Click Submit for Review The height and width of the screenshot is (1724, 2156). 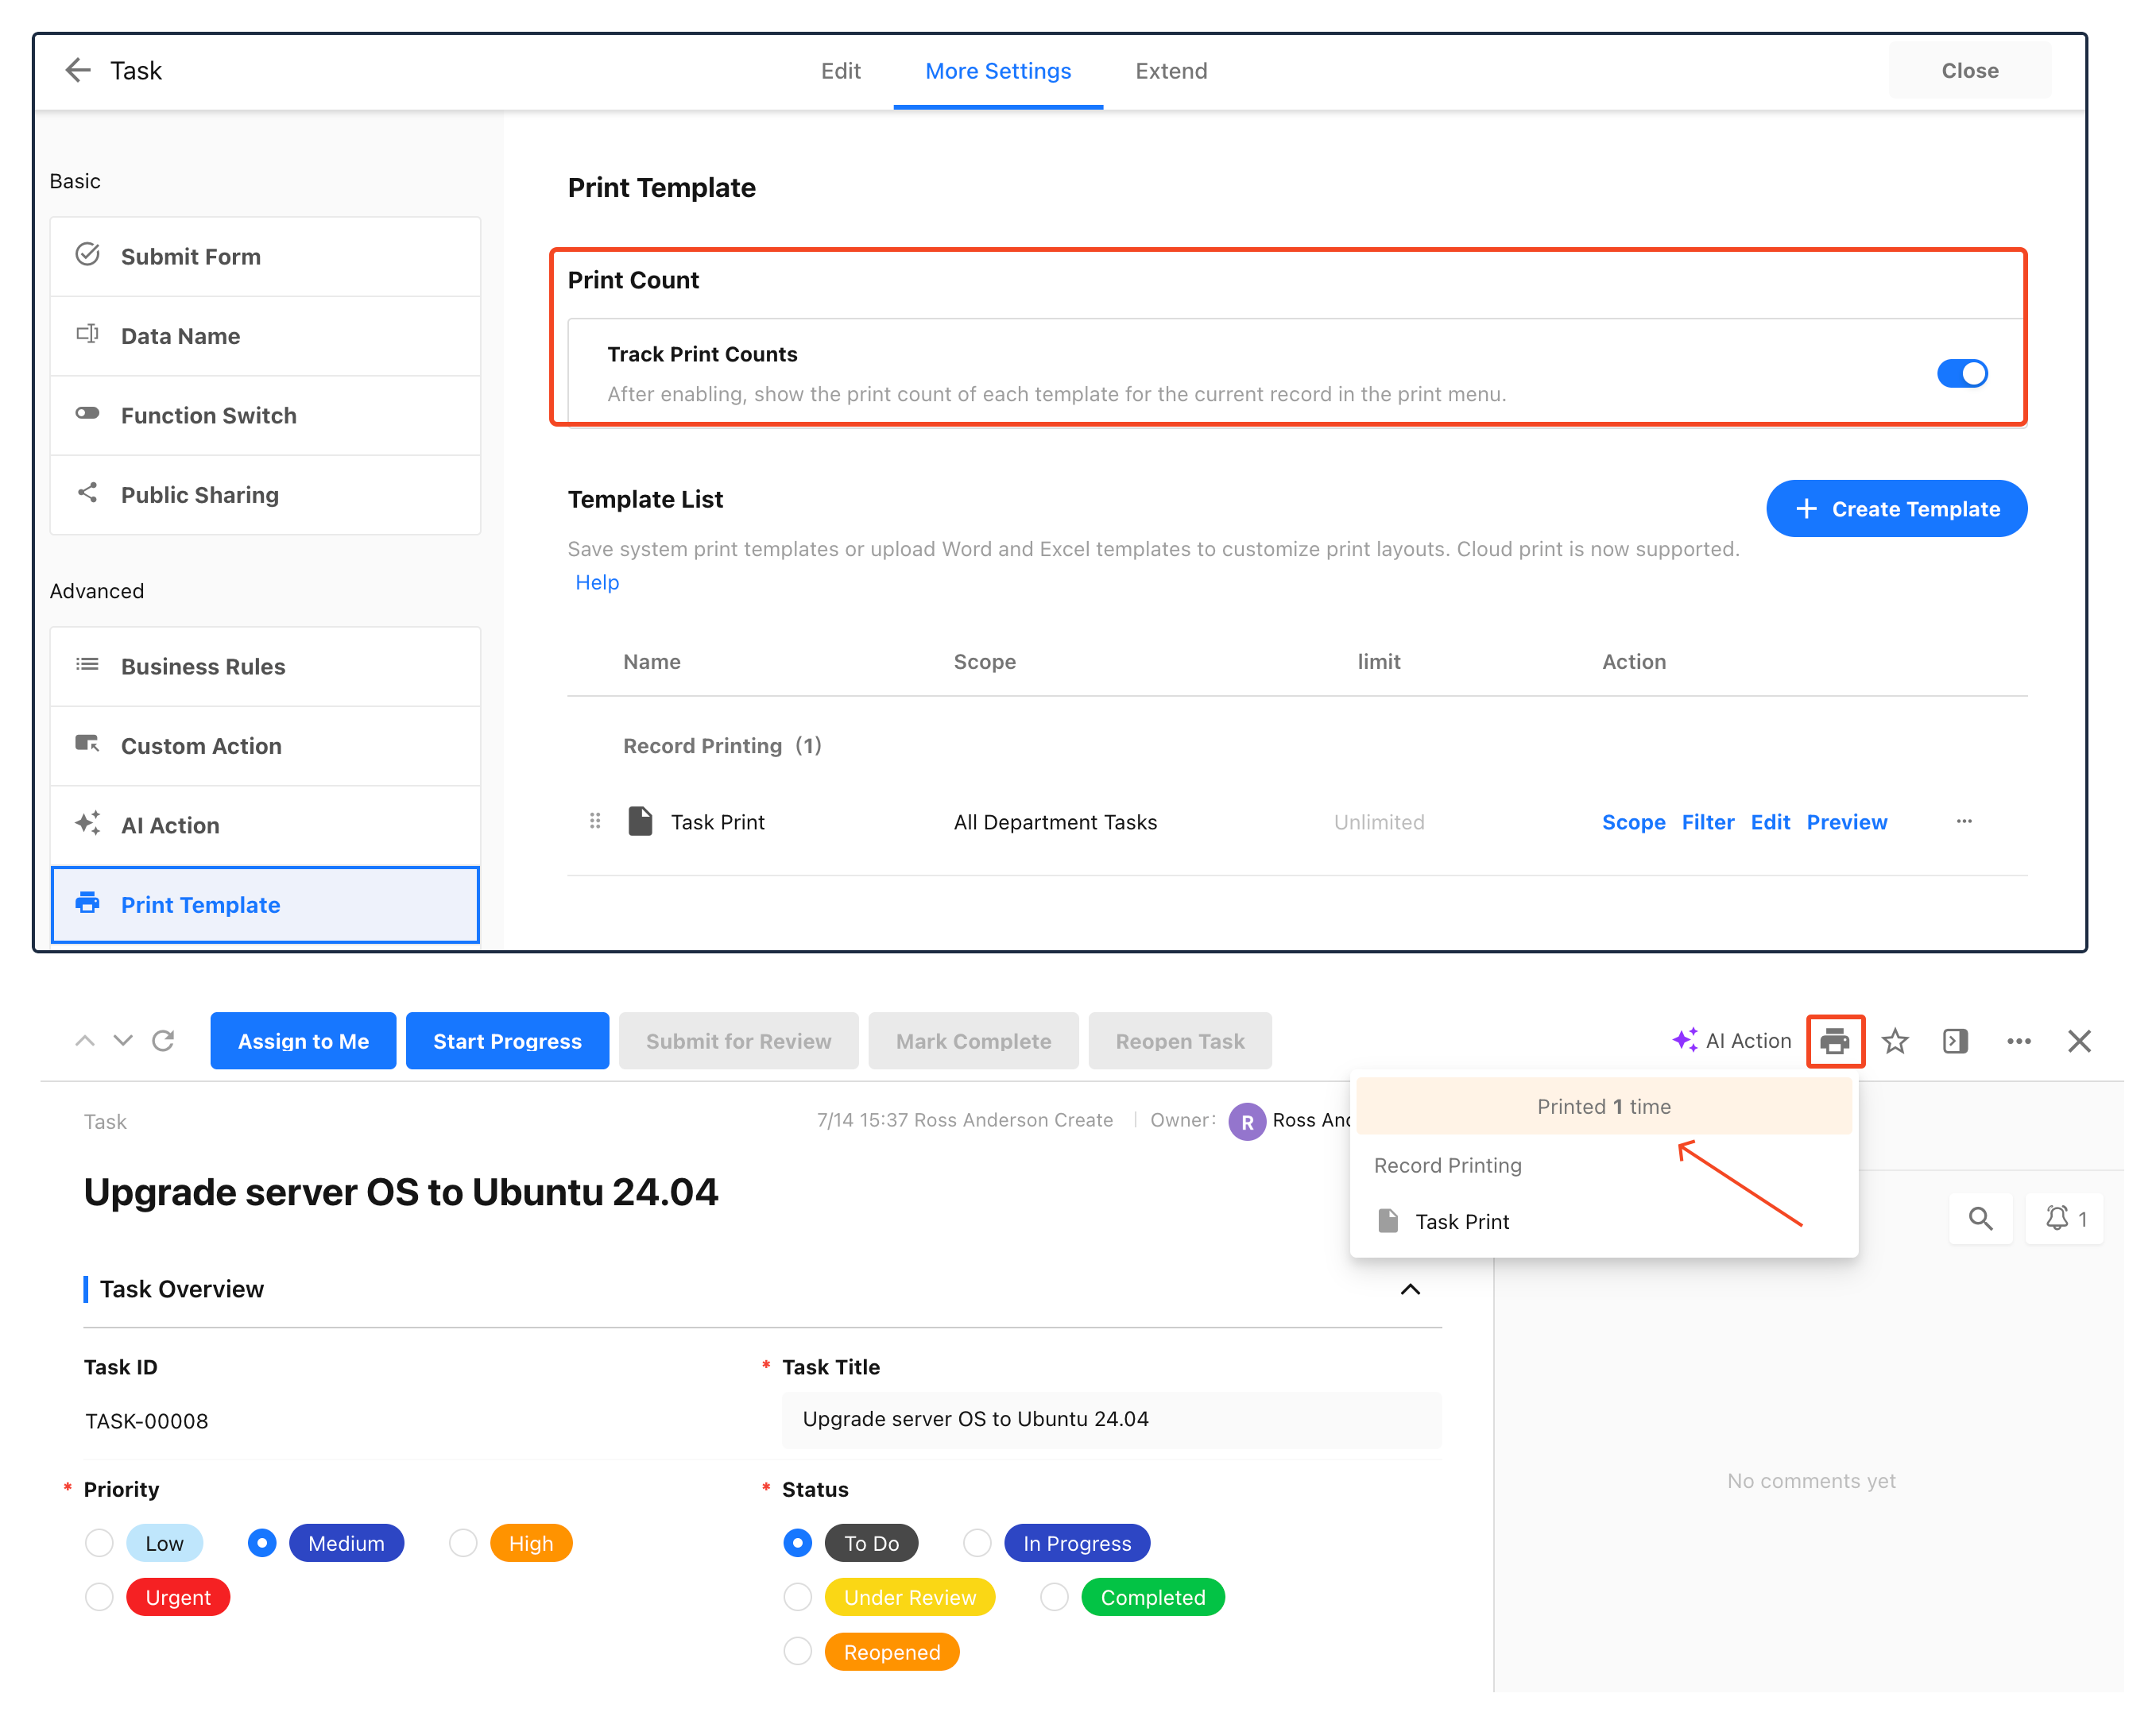click(x=738, y=1041)
